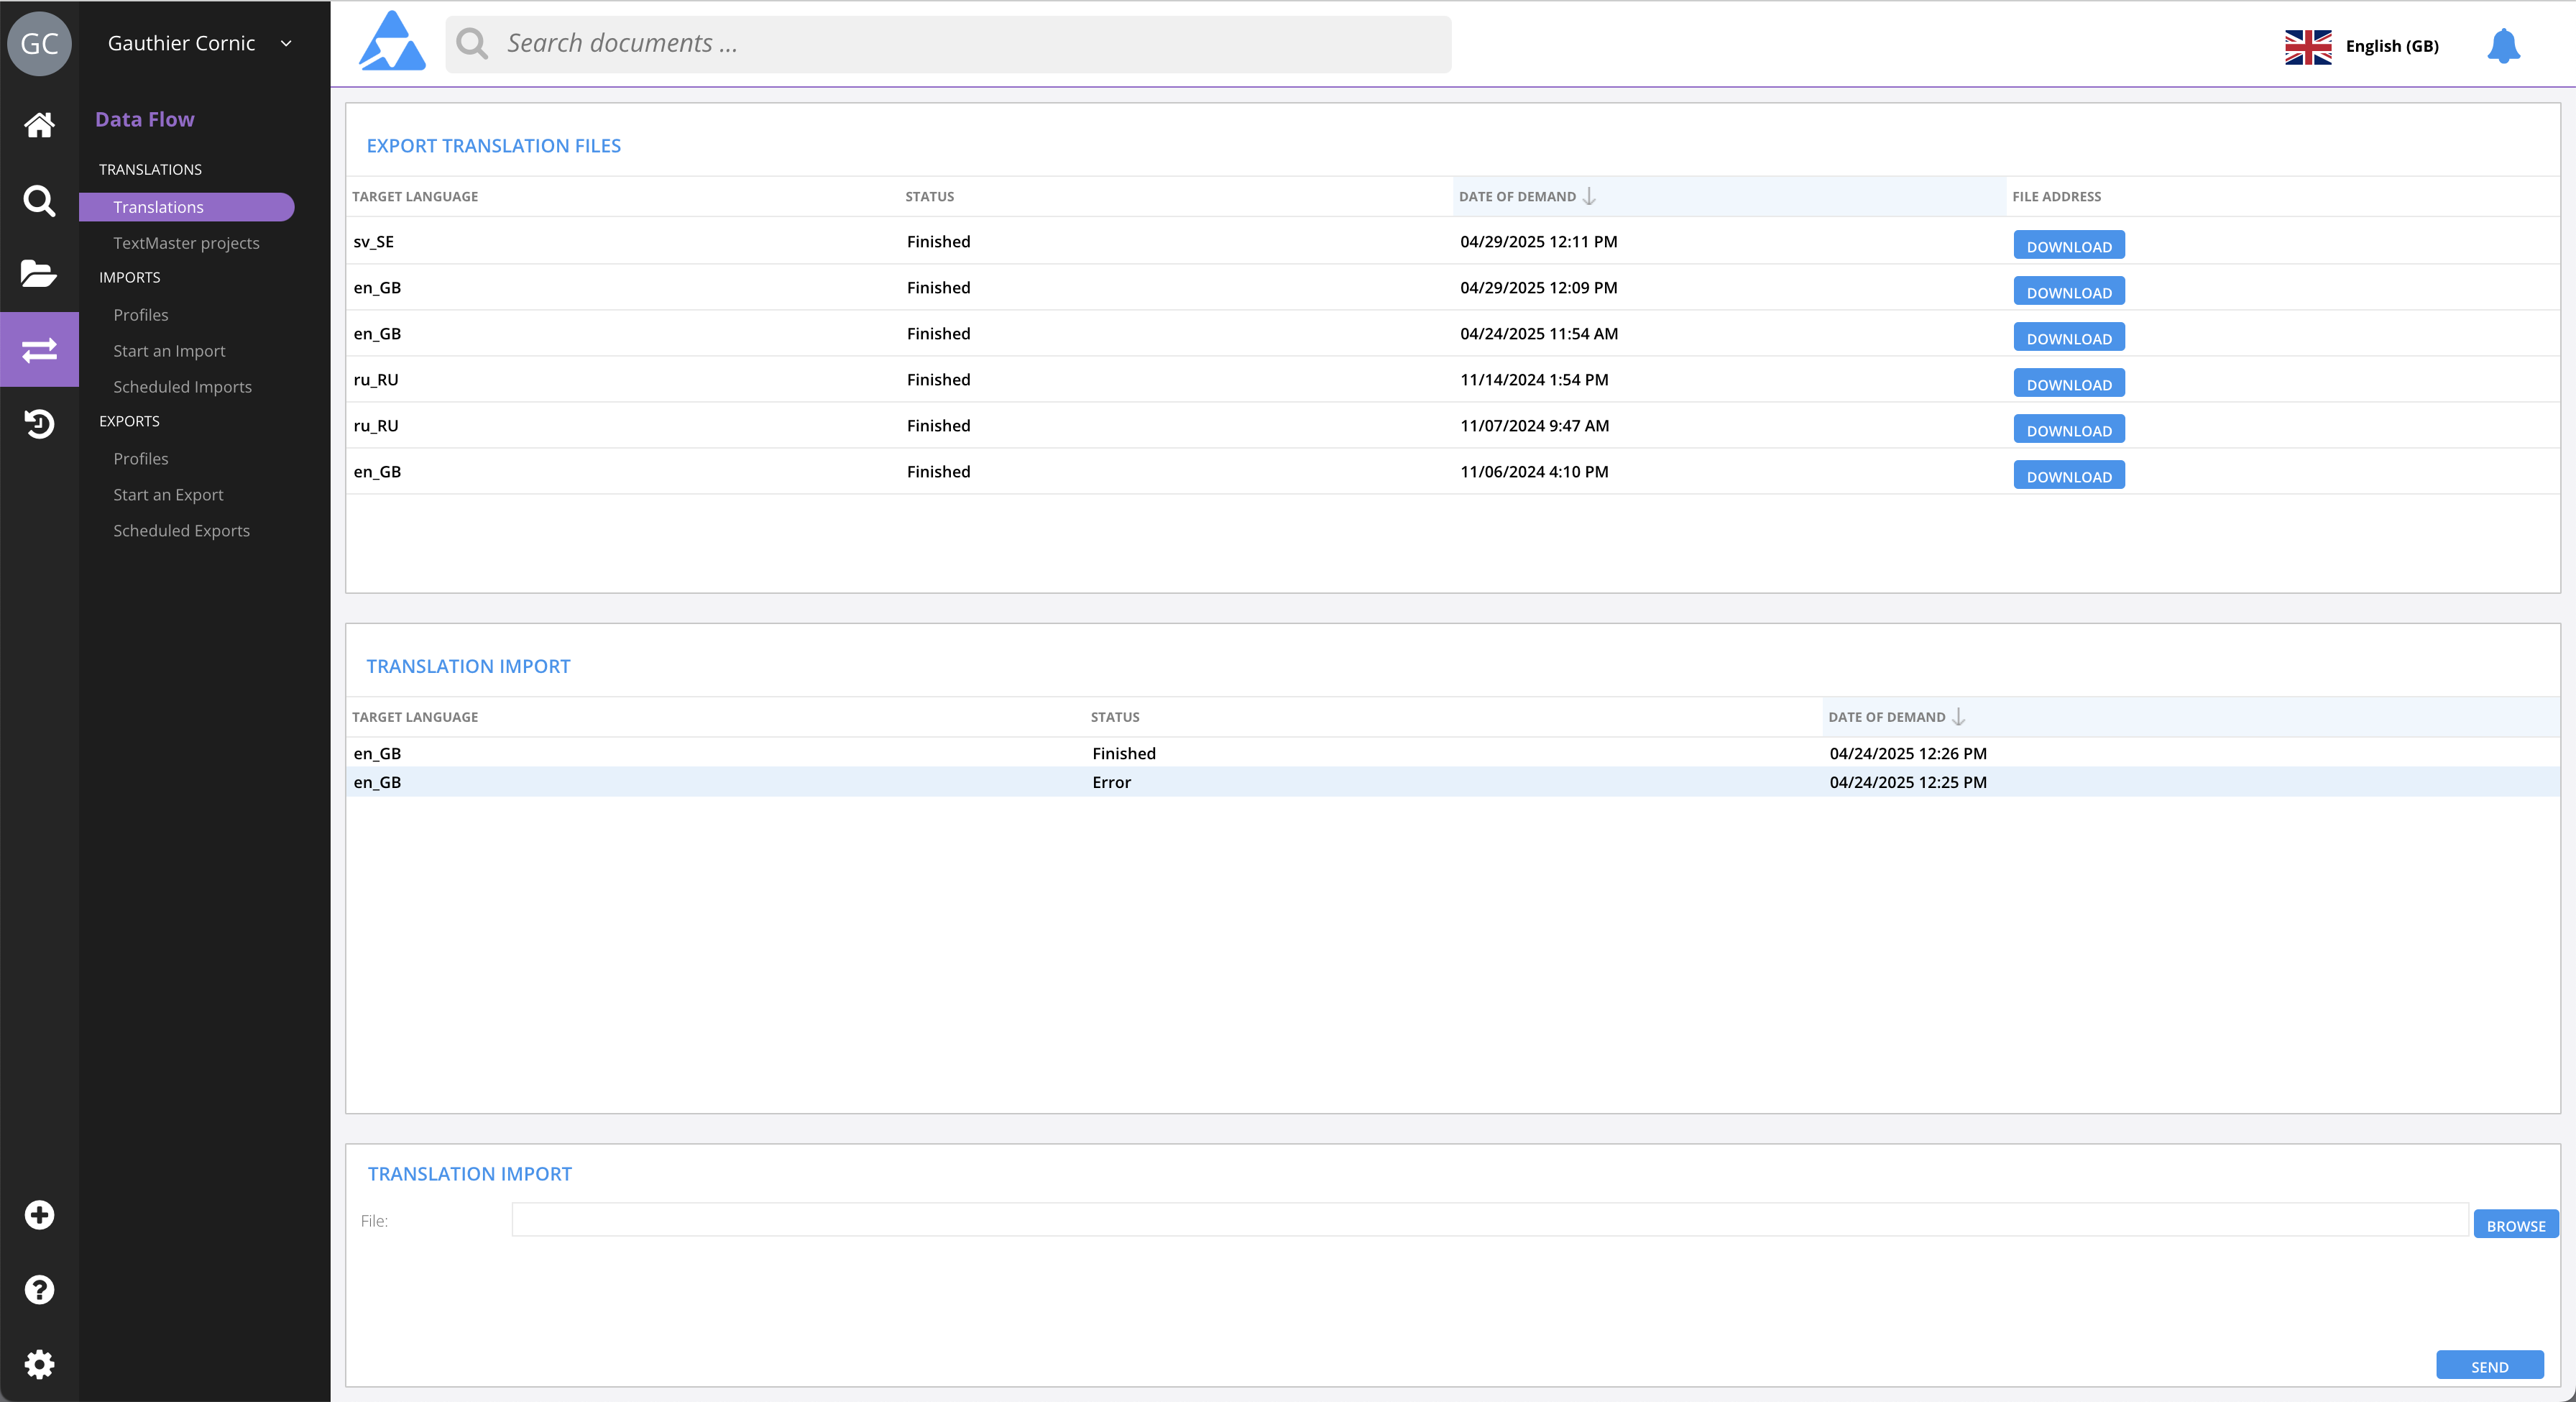Open the history clock icon
Viewport: 2576px width, 1402px height.
point(39,424)
